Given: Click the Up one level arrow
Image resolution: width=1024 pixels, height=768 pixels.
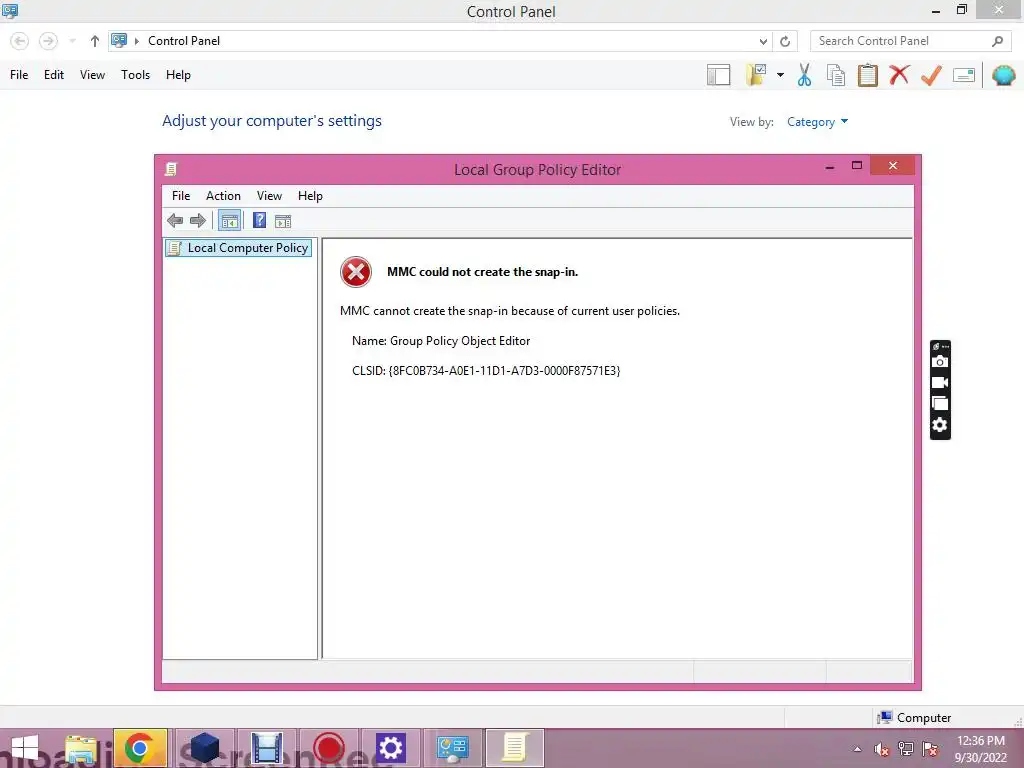Looking at the screenshot, I should pyautogui.click(x=95, y=41).
